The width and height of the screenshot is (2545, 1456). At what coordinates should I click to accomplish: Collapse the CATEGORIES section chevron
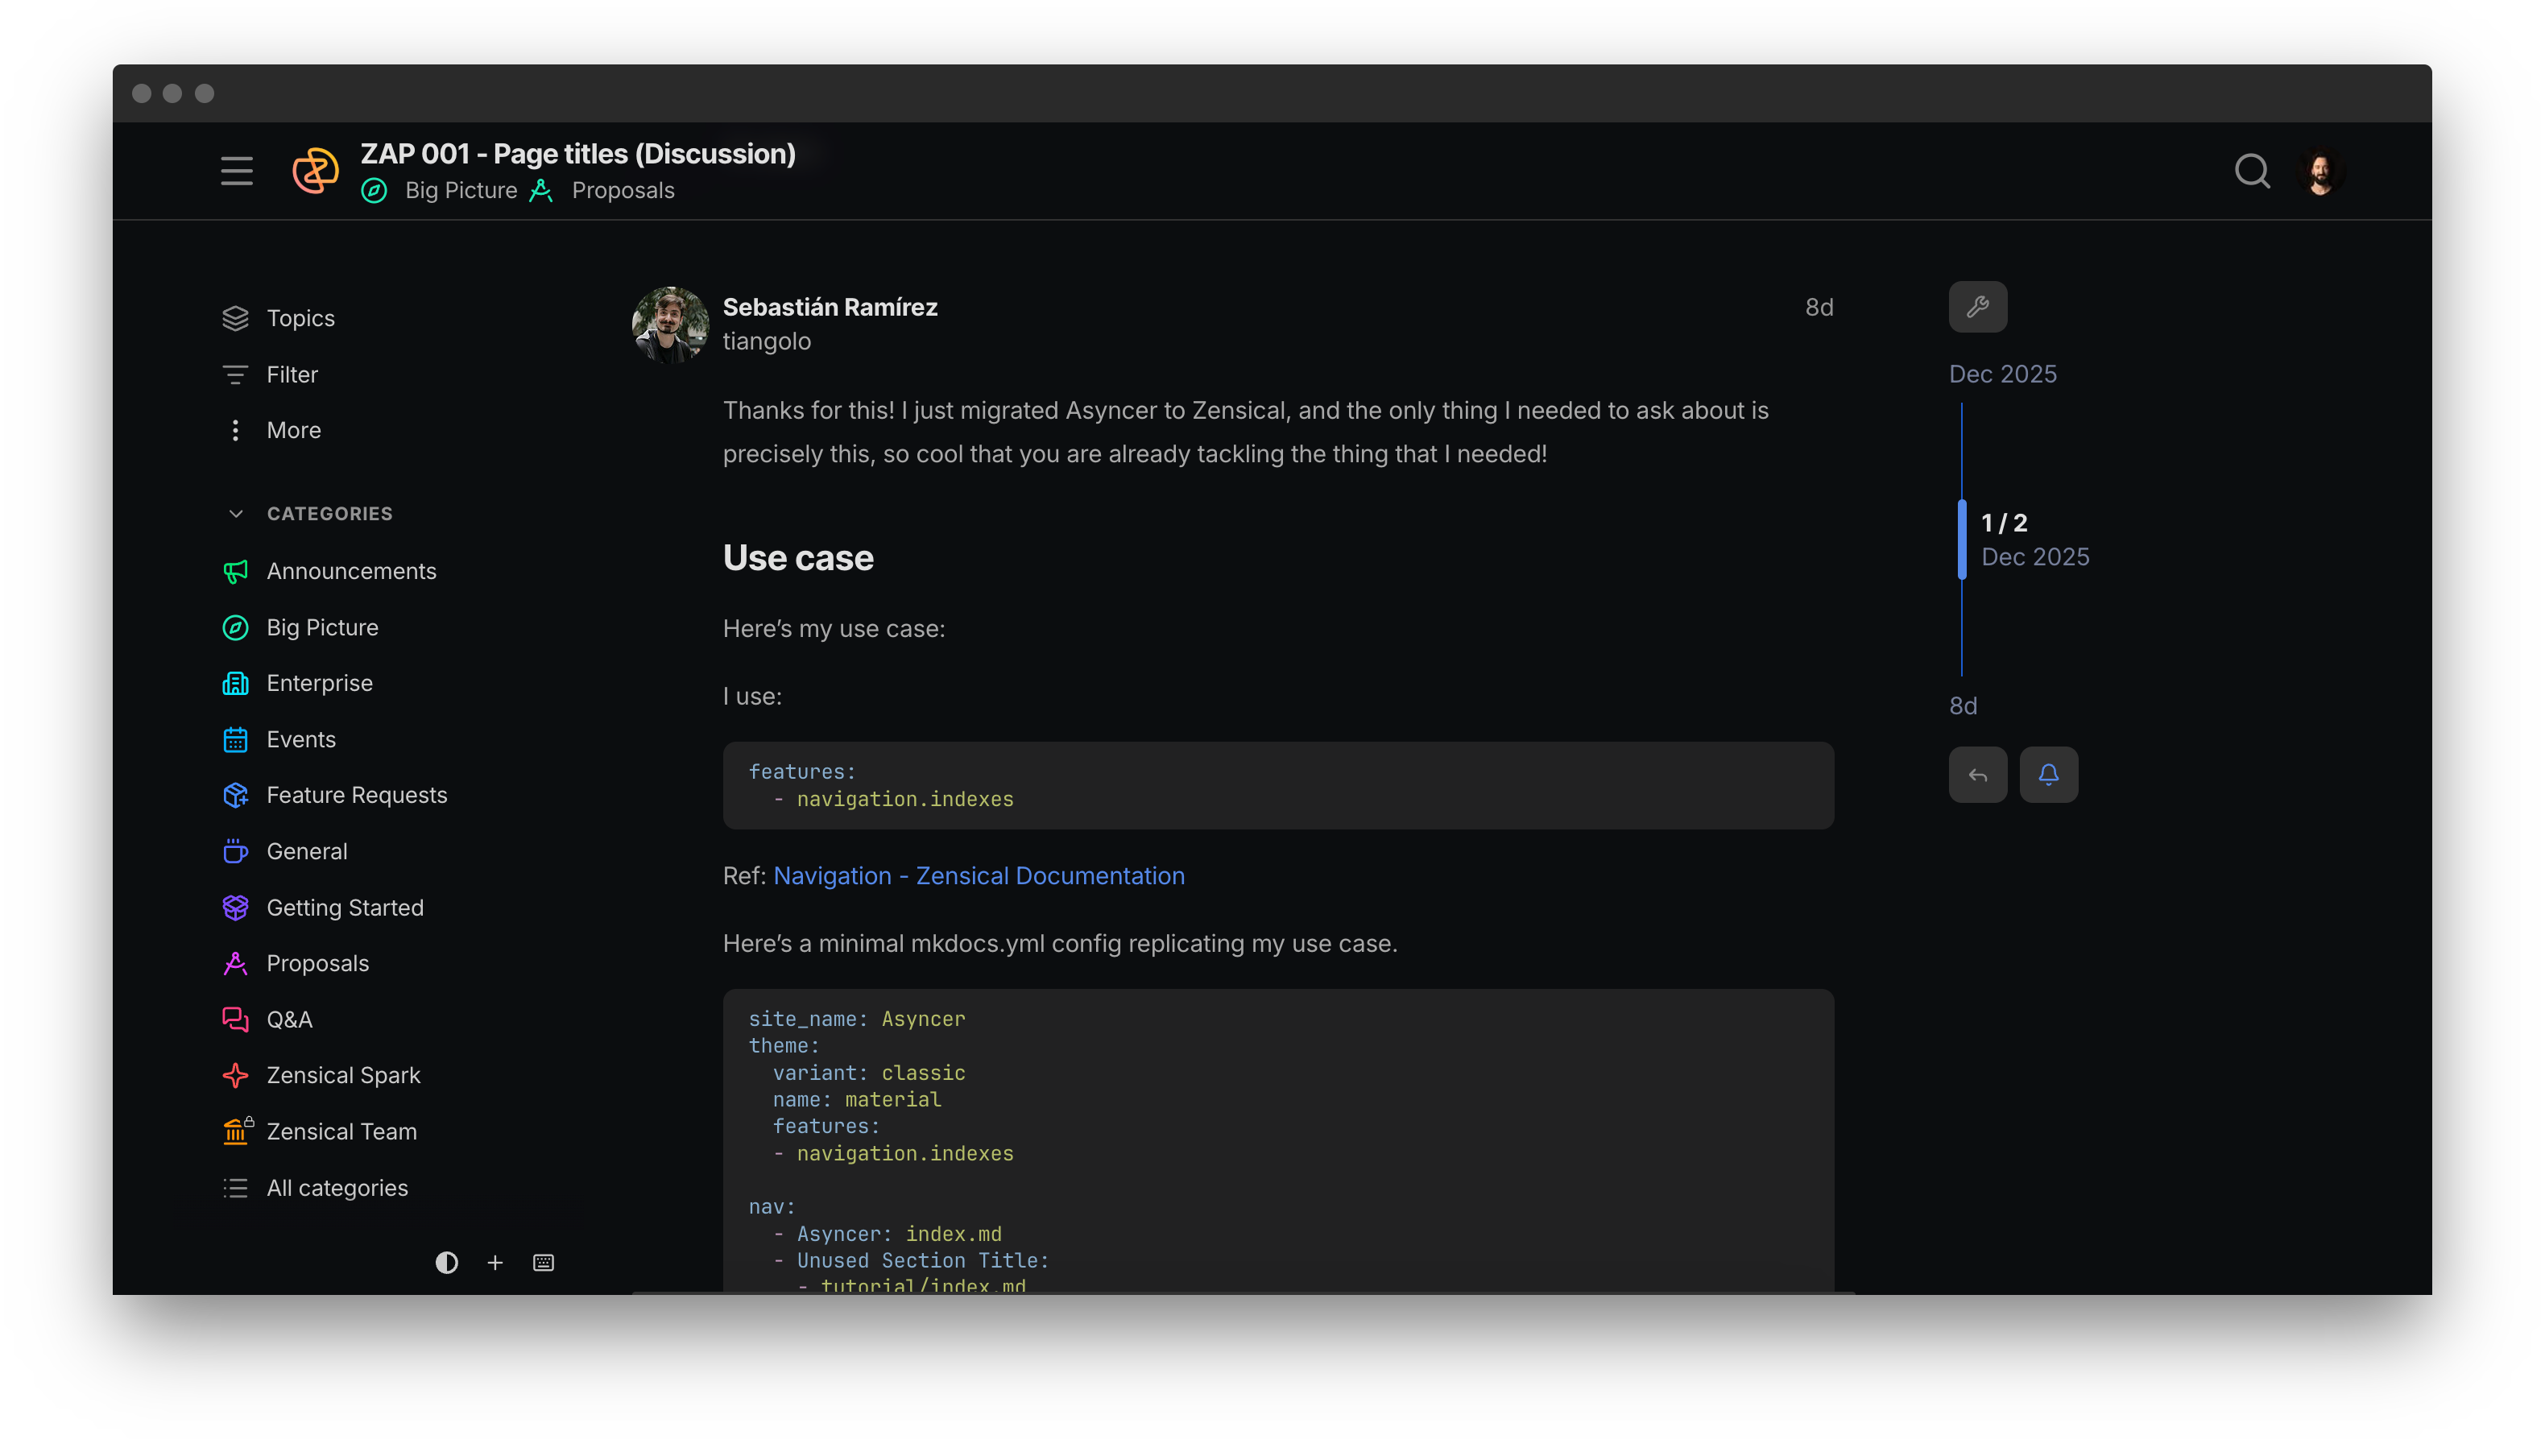[x=236, y=514]
